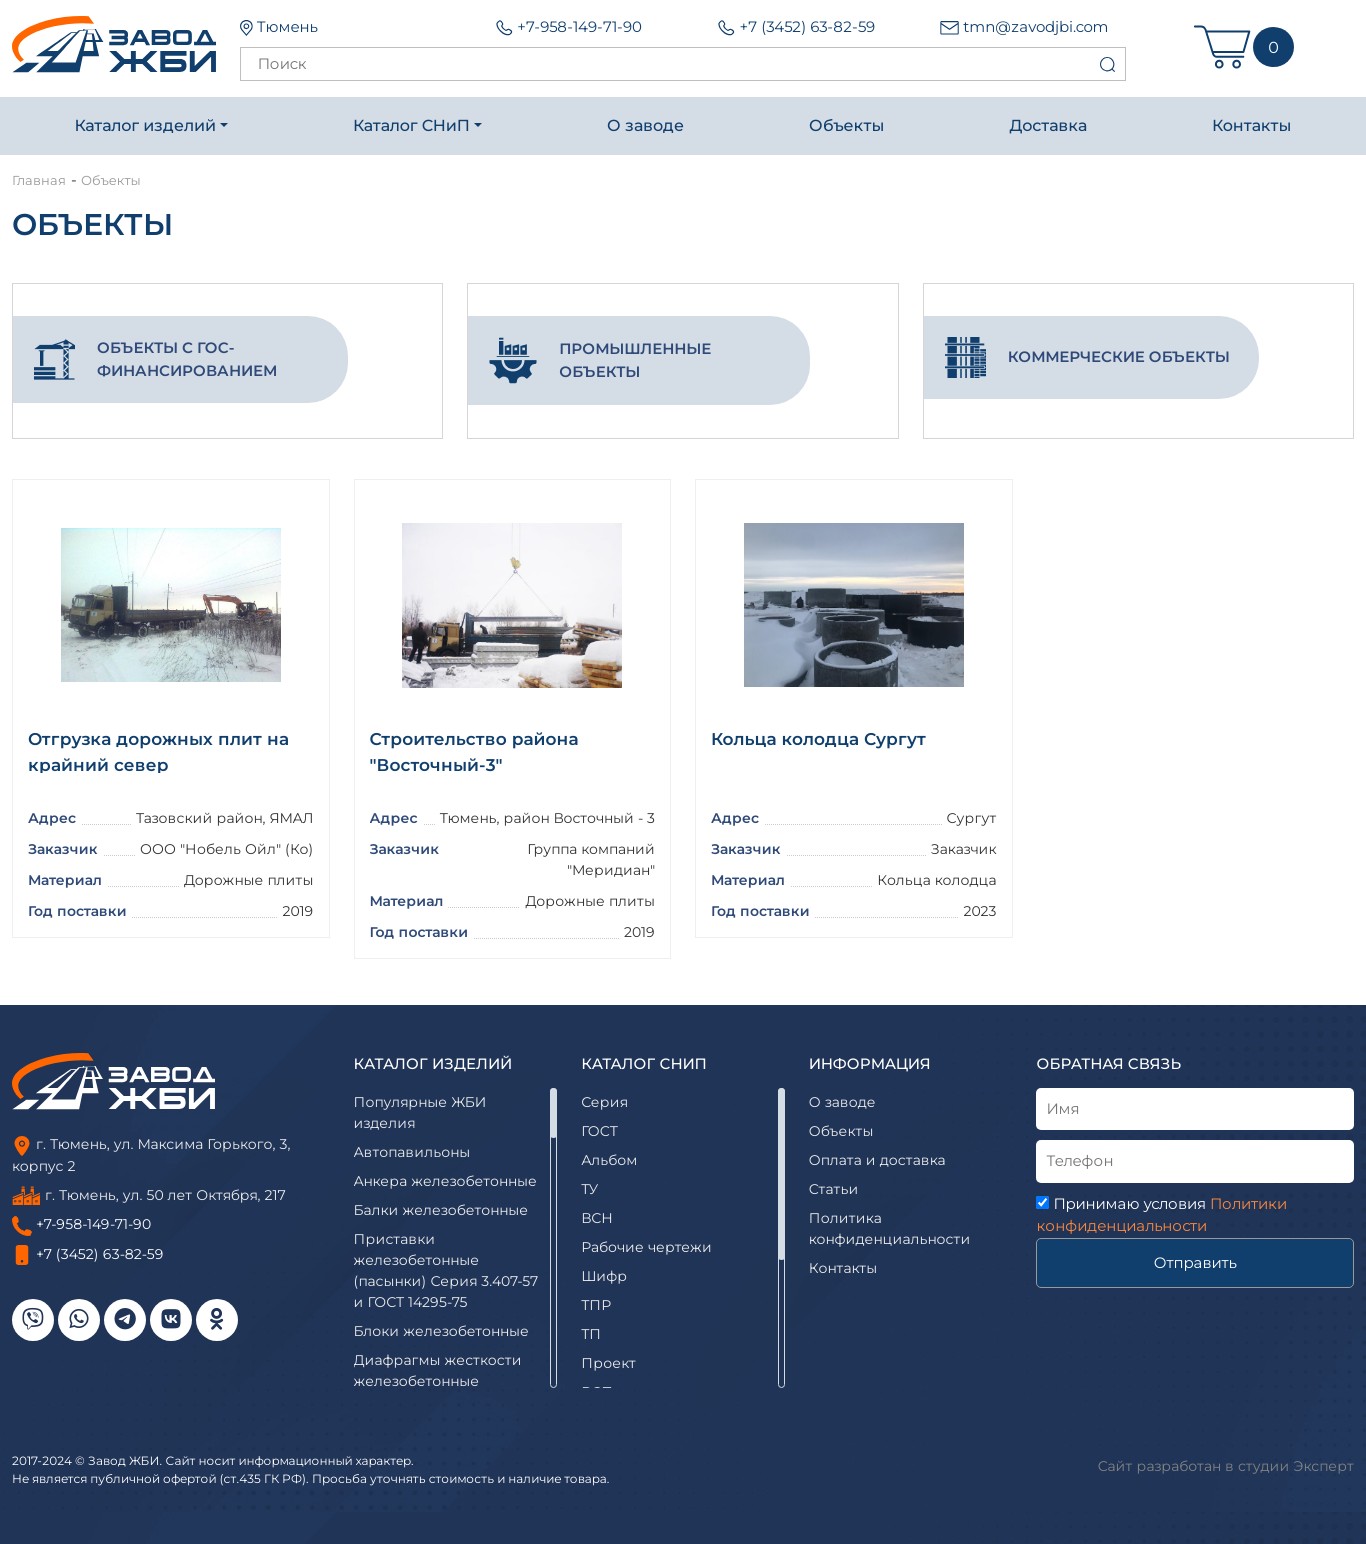Open the ГОСТ footer link

[x=600, y=1131]
